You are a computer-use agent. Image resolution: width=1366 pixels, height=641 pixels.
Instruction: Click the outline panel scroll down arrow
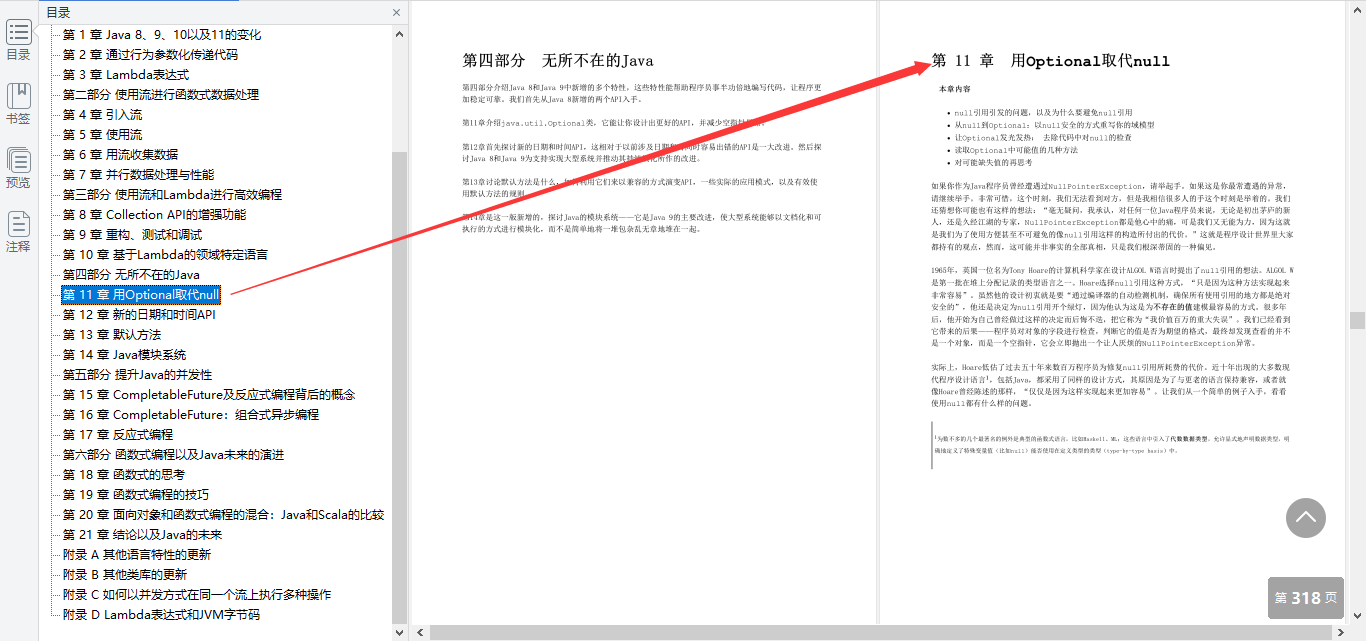399,632
